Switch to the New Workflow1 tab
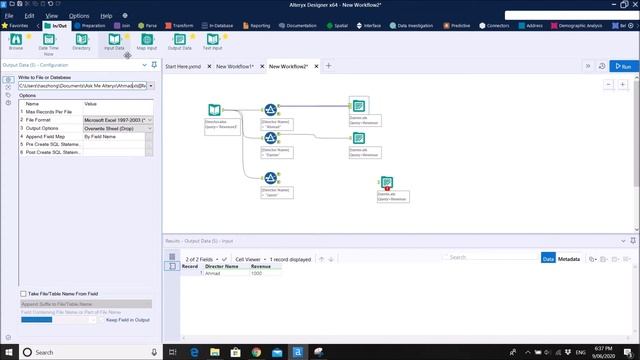The image size is (640, 360). pos(235,66)
